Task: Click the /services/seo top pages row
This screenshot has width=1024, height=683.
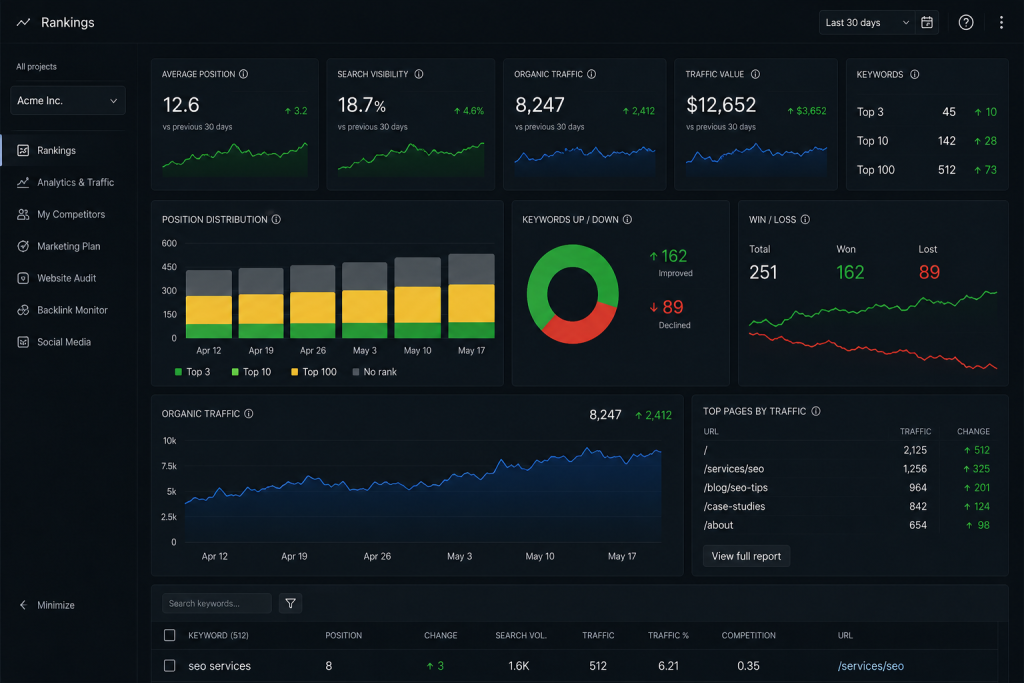Action: [846, 469]
